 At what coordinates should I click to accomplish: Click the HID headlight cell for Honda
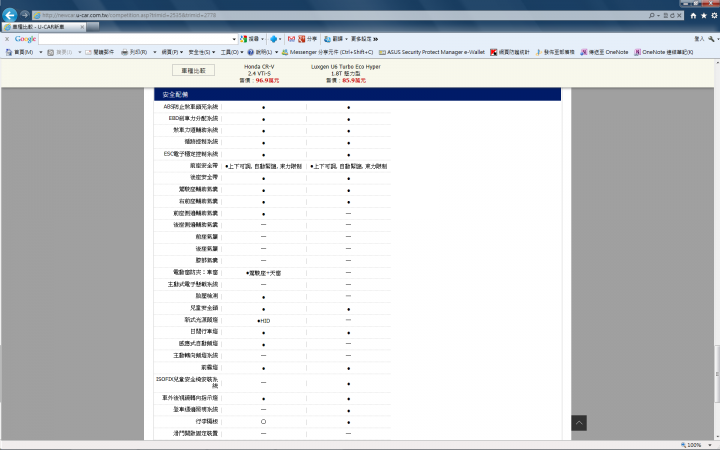point(264,321)
